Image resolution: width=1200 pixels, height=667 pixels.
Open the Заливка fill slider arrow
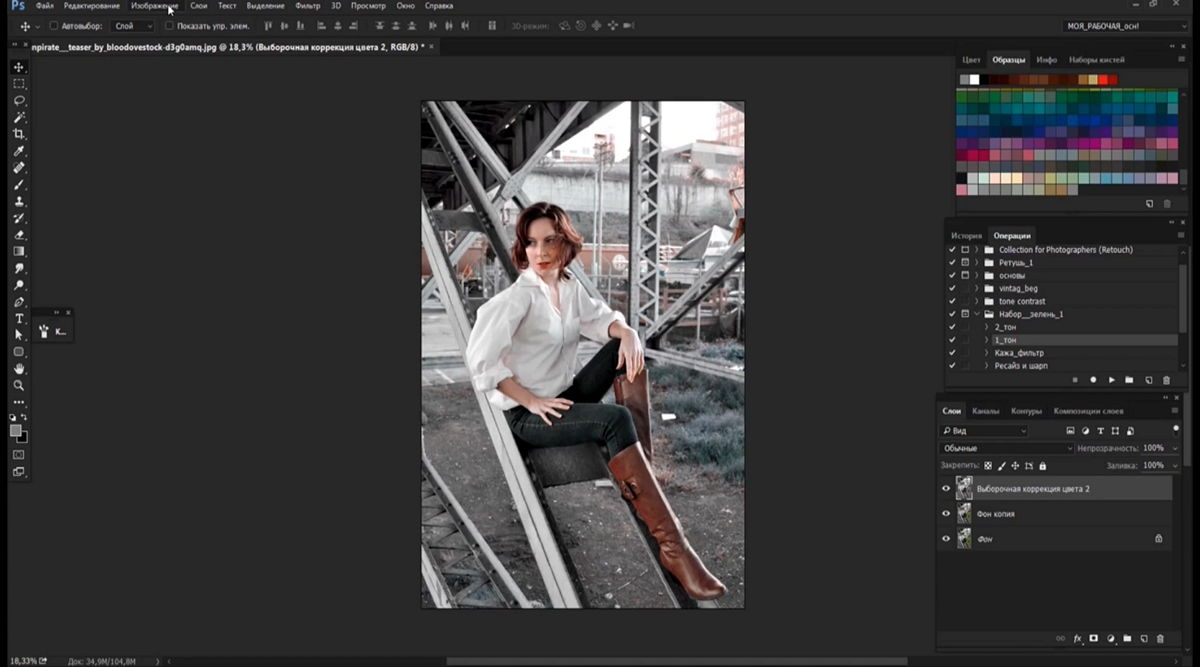click(x=1173, y=466)
